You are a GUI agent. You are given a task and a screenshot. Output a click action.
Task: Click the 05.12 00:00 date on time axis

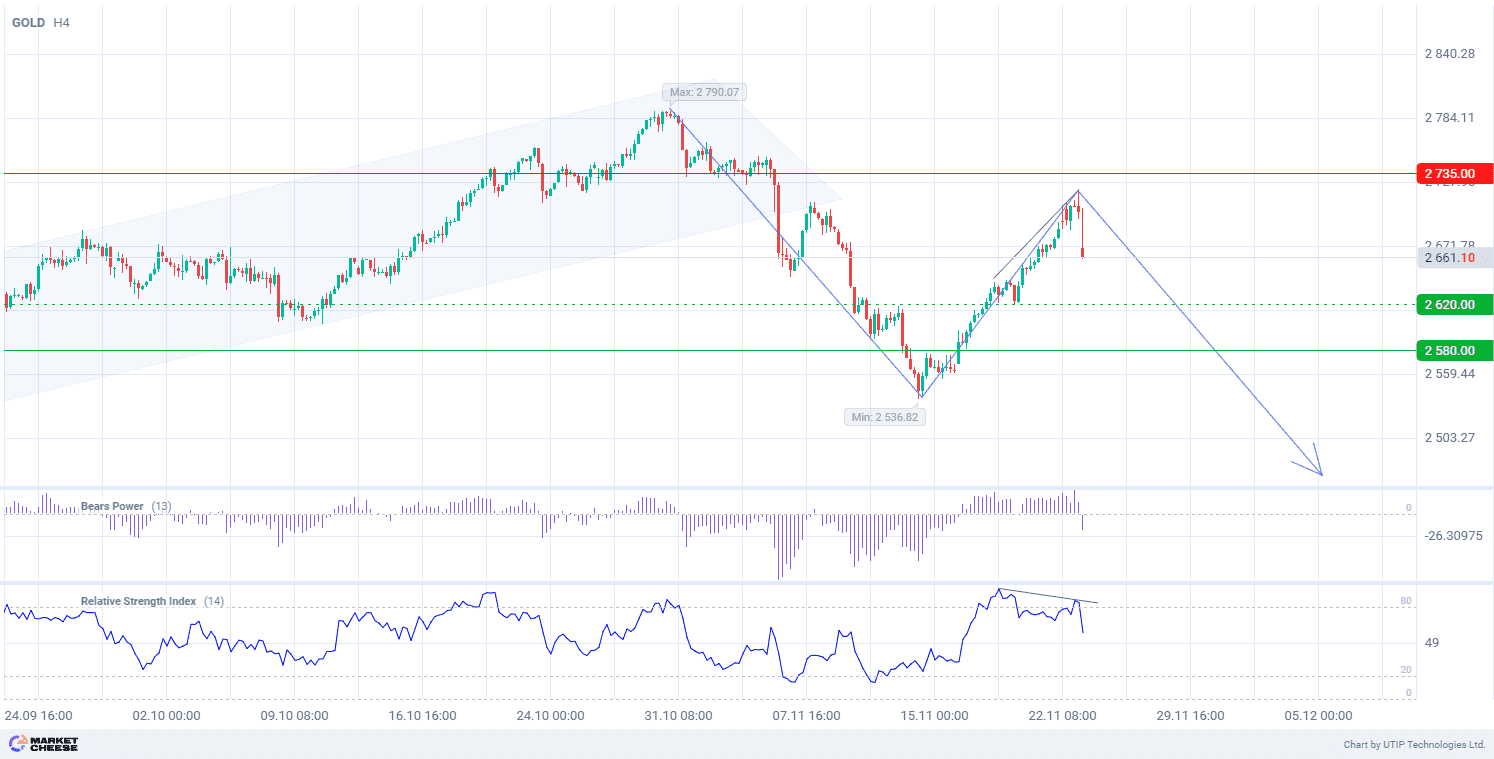pyautogui.click(x=1318, y=716)
